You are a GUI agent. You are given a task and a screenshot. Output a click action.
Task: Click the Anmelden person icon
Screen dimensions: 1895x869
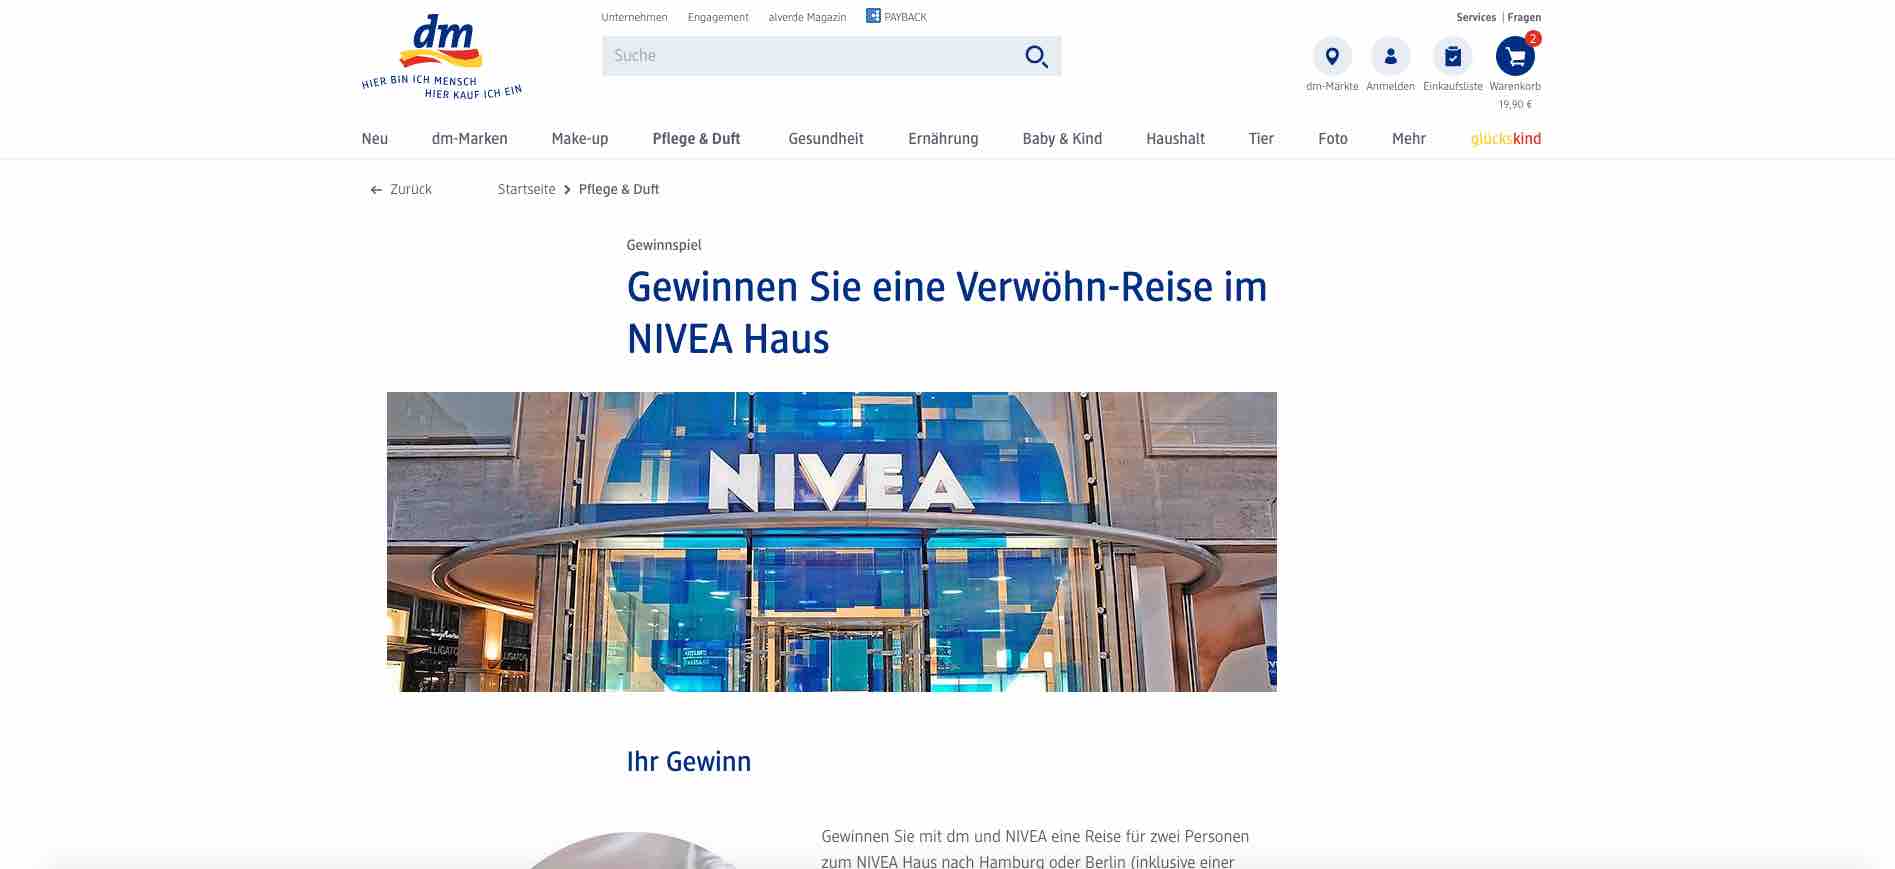coord(1390,56)
